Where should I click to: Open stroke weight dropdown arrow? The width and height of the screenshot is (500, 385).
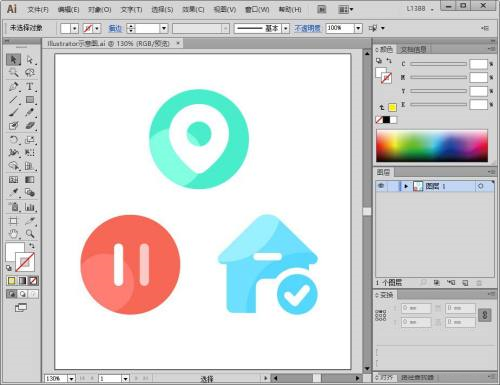click(164, 28)
